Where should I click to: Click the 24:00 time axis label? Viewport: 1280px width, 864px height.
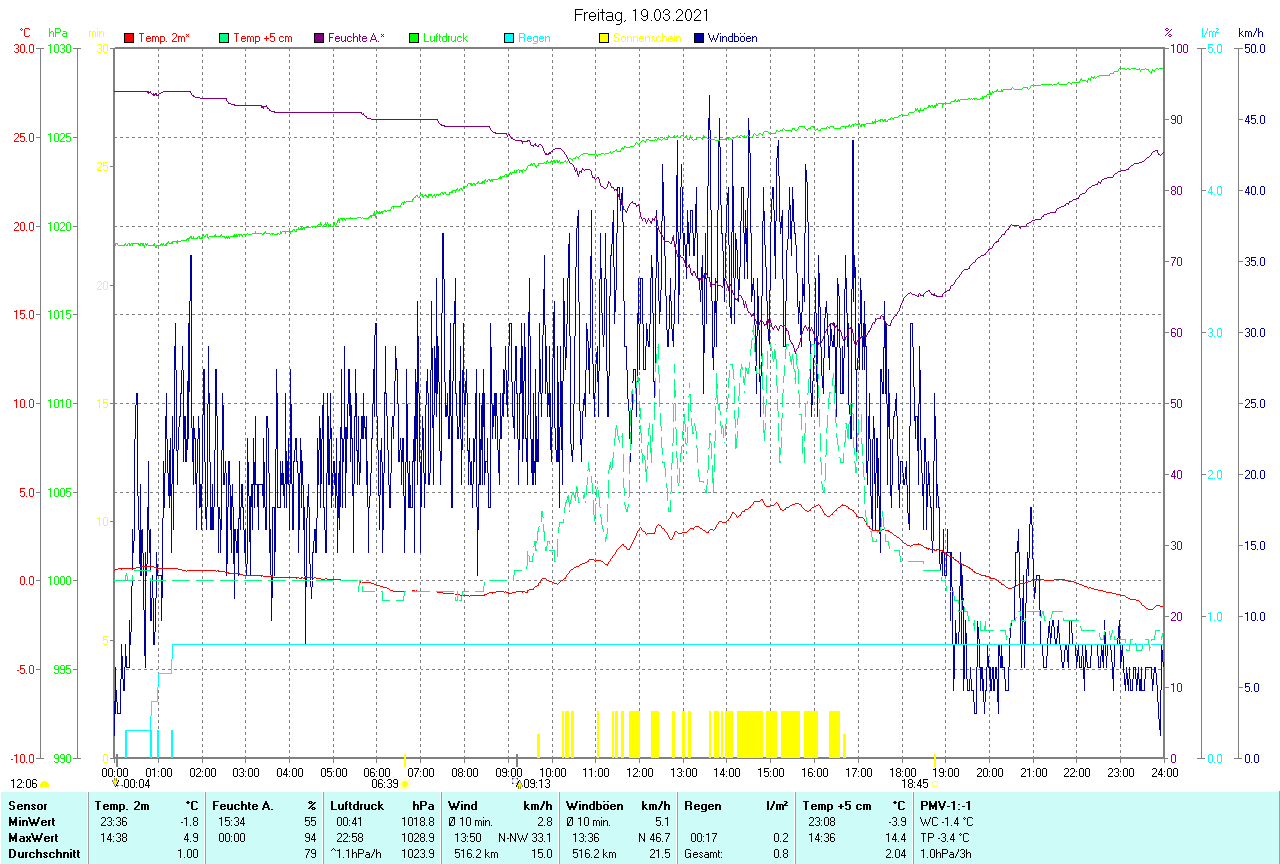(x=1165, y=772)
